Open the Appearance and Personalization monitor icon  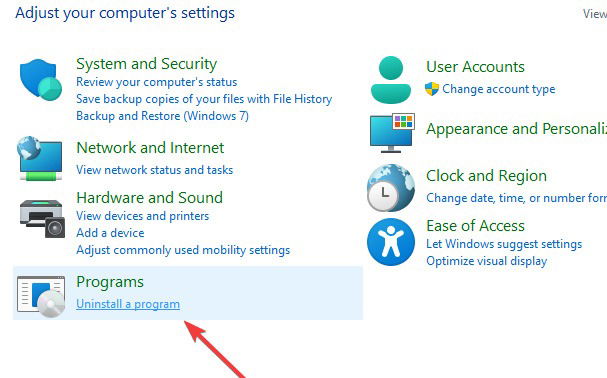click(x=392, y=133)
